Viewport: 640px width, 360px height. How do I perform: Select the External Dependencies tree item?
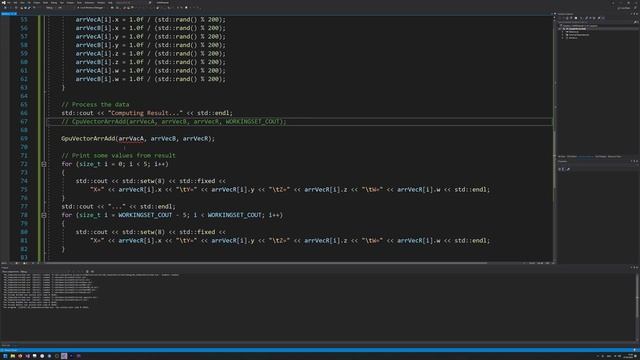[x=578, y=35]
